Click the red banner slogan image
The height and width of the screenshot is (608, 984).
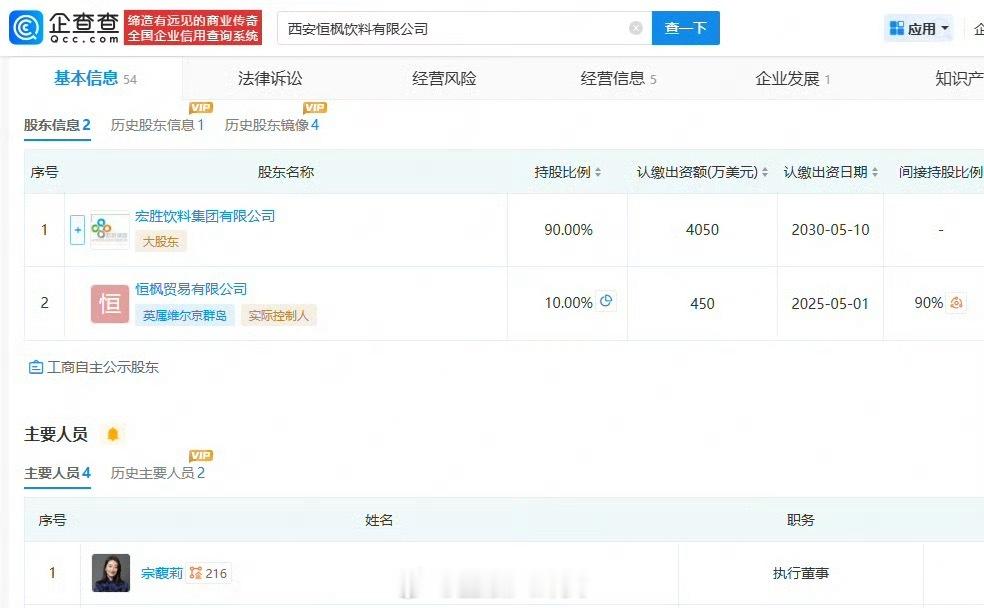[193, 28]
